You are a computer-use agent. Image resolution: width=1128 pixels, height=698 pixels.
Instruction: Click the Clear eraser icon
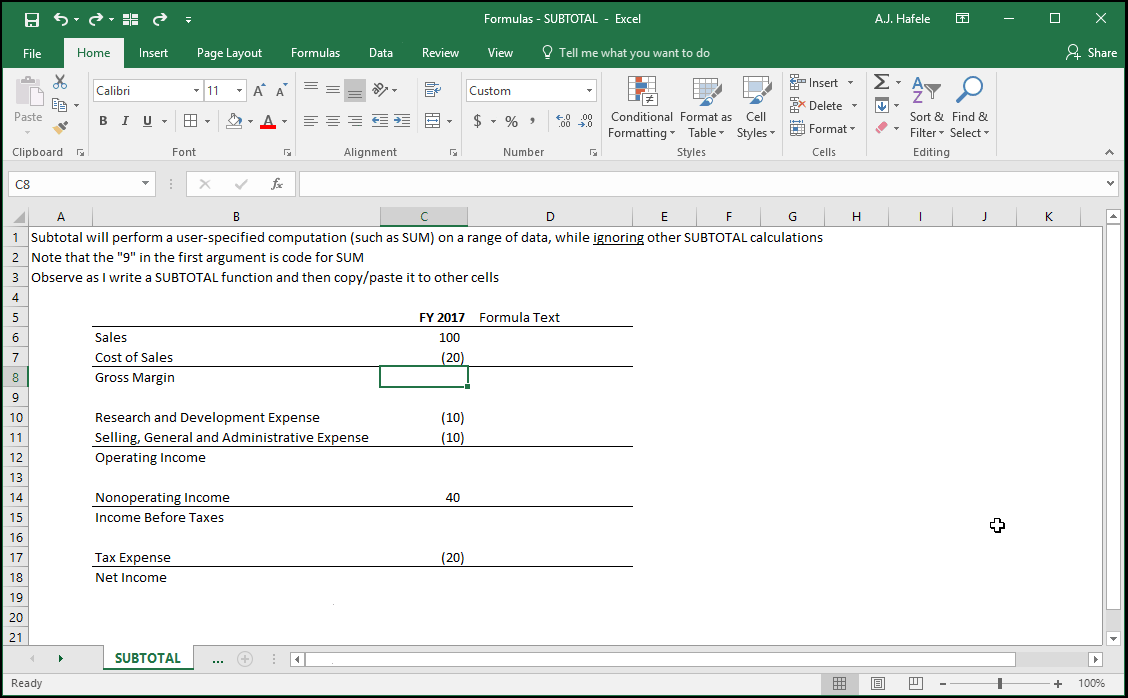(x=882, y=128)
